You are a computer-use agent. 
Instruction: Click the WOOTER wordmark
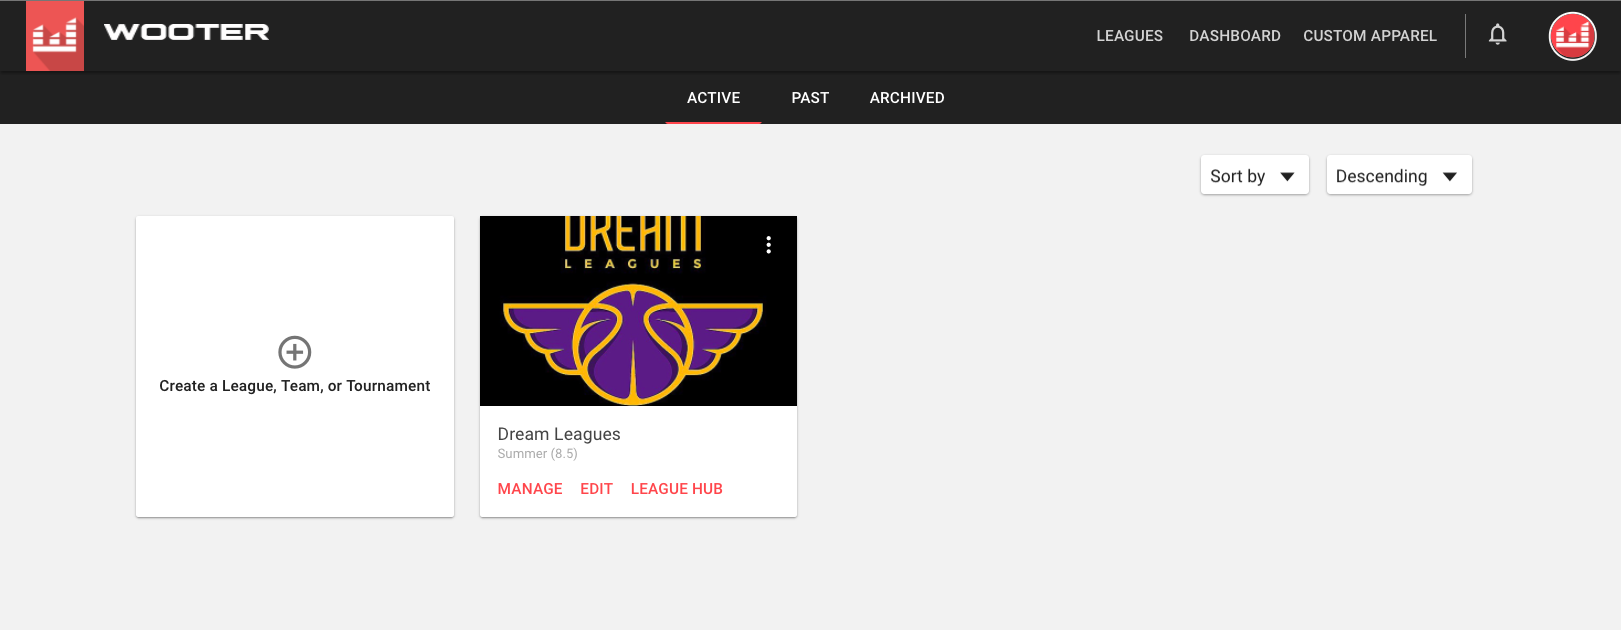[187, 32]
